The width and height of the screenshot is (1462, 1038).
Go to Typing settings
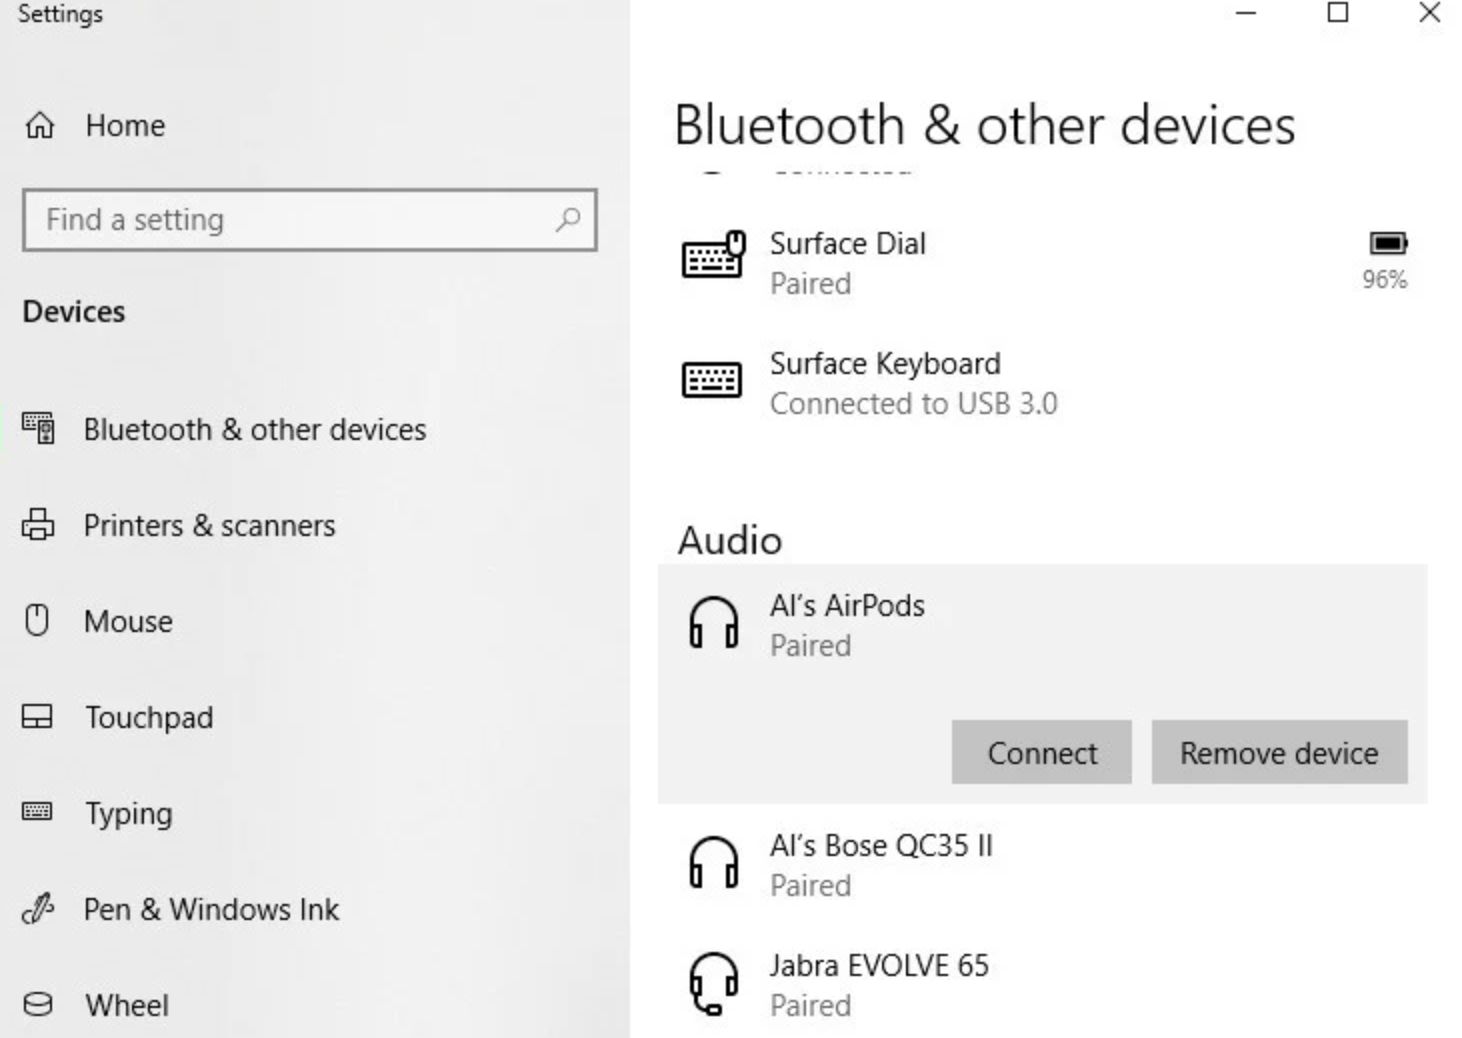click(x=128, y=814)
